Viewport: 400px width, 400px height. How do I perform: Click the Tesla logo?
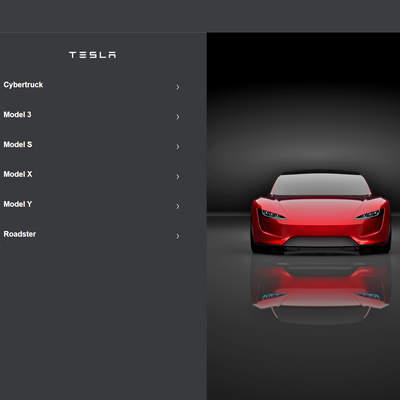click(93, 55)
